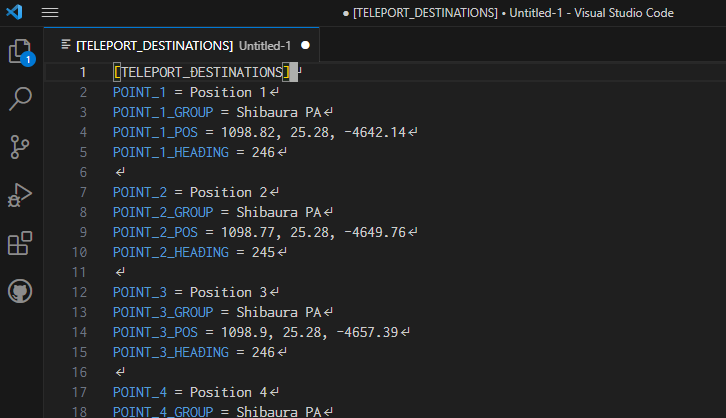Image resolution: width=726 pixels, height=418 pixels.
Task: Click Shibaura PA value on line 3
Action: [x=279, y=112]
